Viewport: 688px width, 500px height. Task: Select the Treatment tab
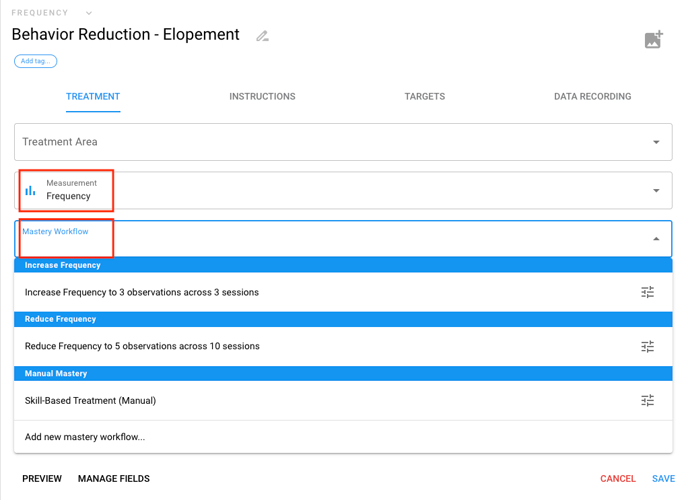(x=93, y=97)
